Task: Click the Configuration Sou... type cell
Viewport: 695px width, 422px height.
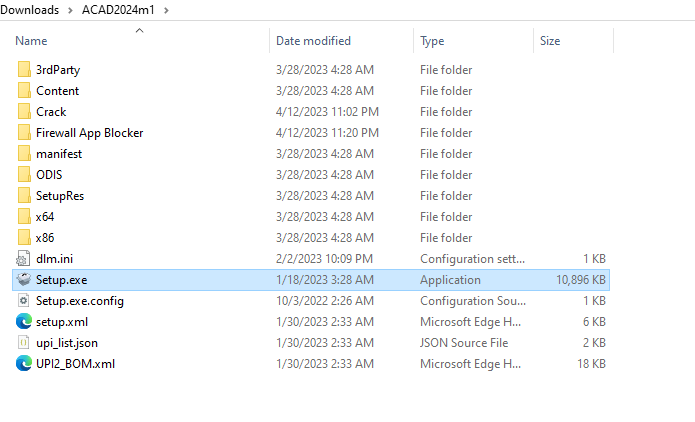Action: click(473, 301)
